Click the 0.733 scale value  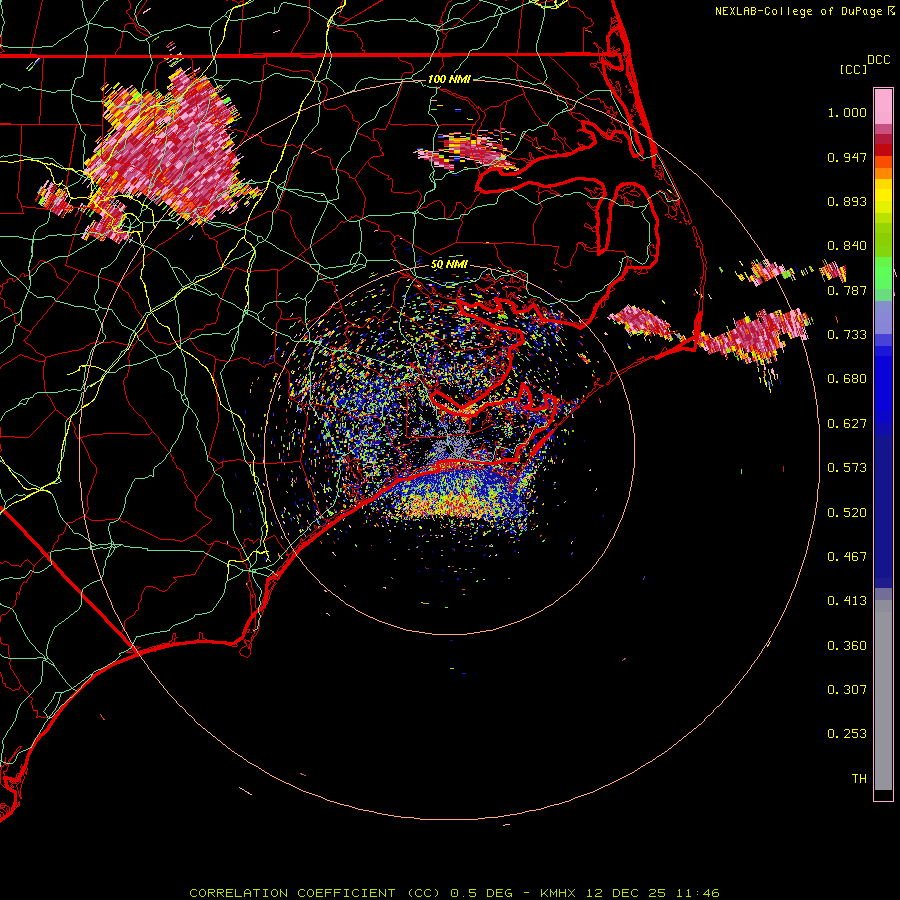click(x=847, y=335)
